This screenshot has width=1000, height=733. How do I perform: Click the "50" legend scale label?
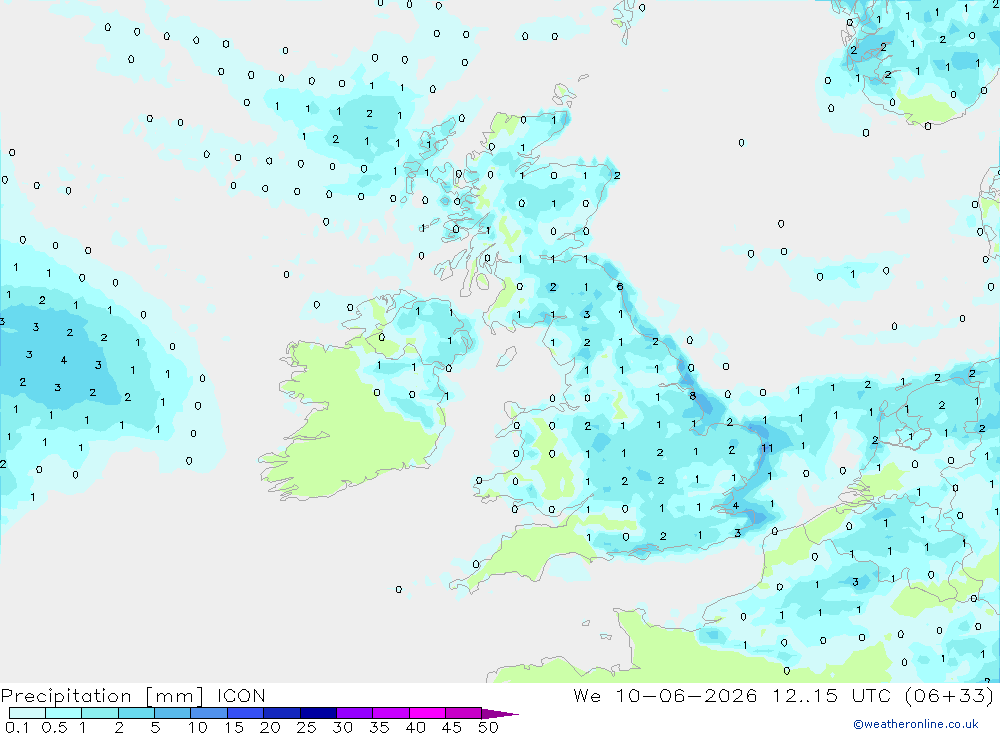coord(488,727)
